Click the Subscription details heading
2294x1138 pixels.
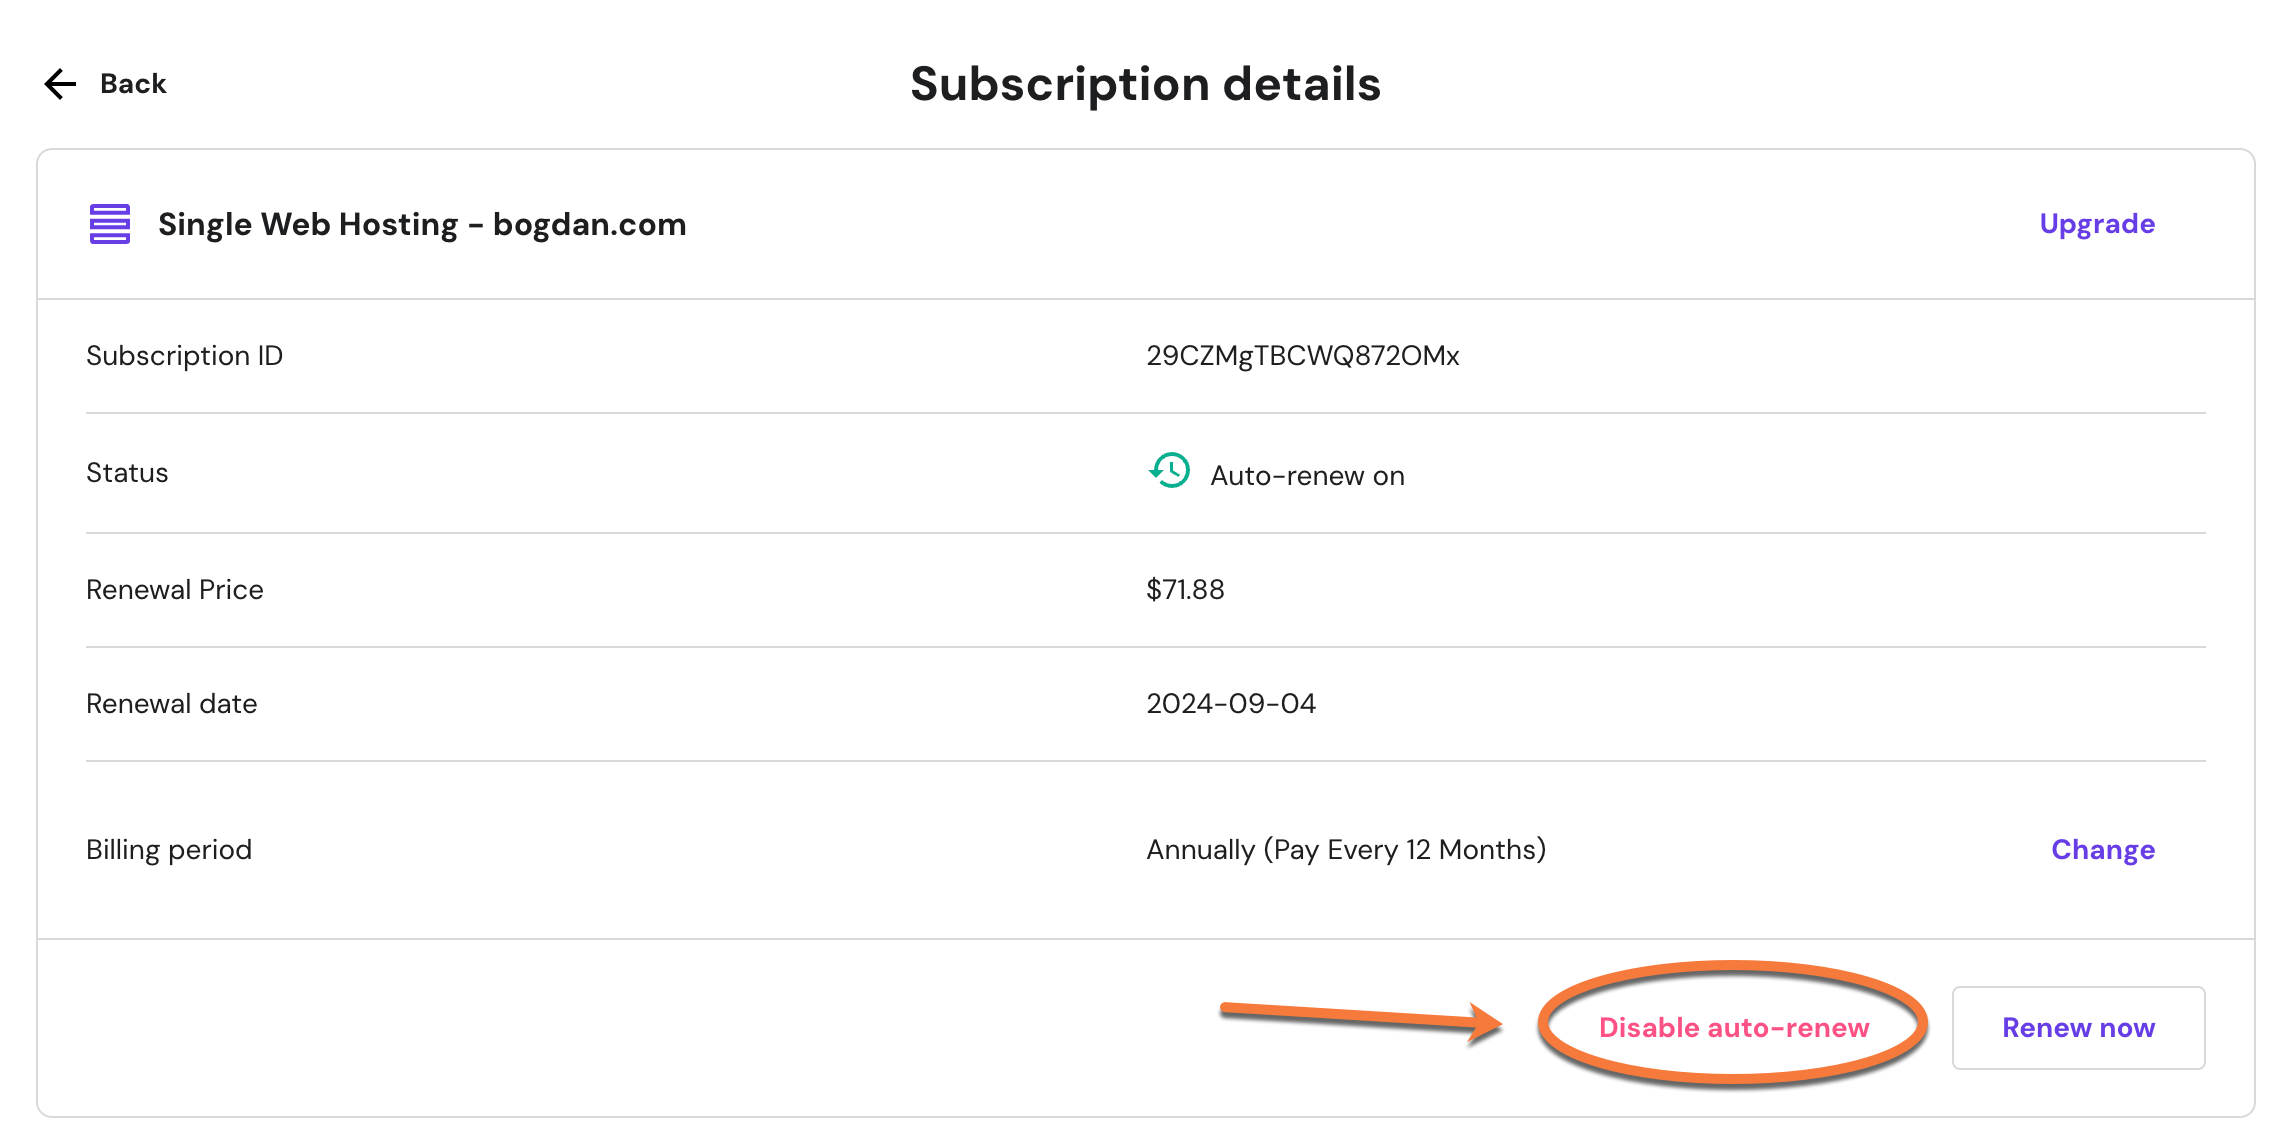point(1145,84)
